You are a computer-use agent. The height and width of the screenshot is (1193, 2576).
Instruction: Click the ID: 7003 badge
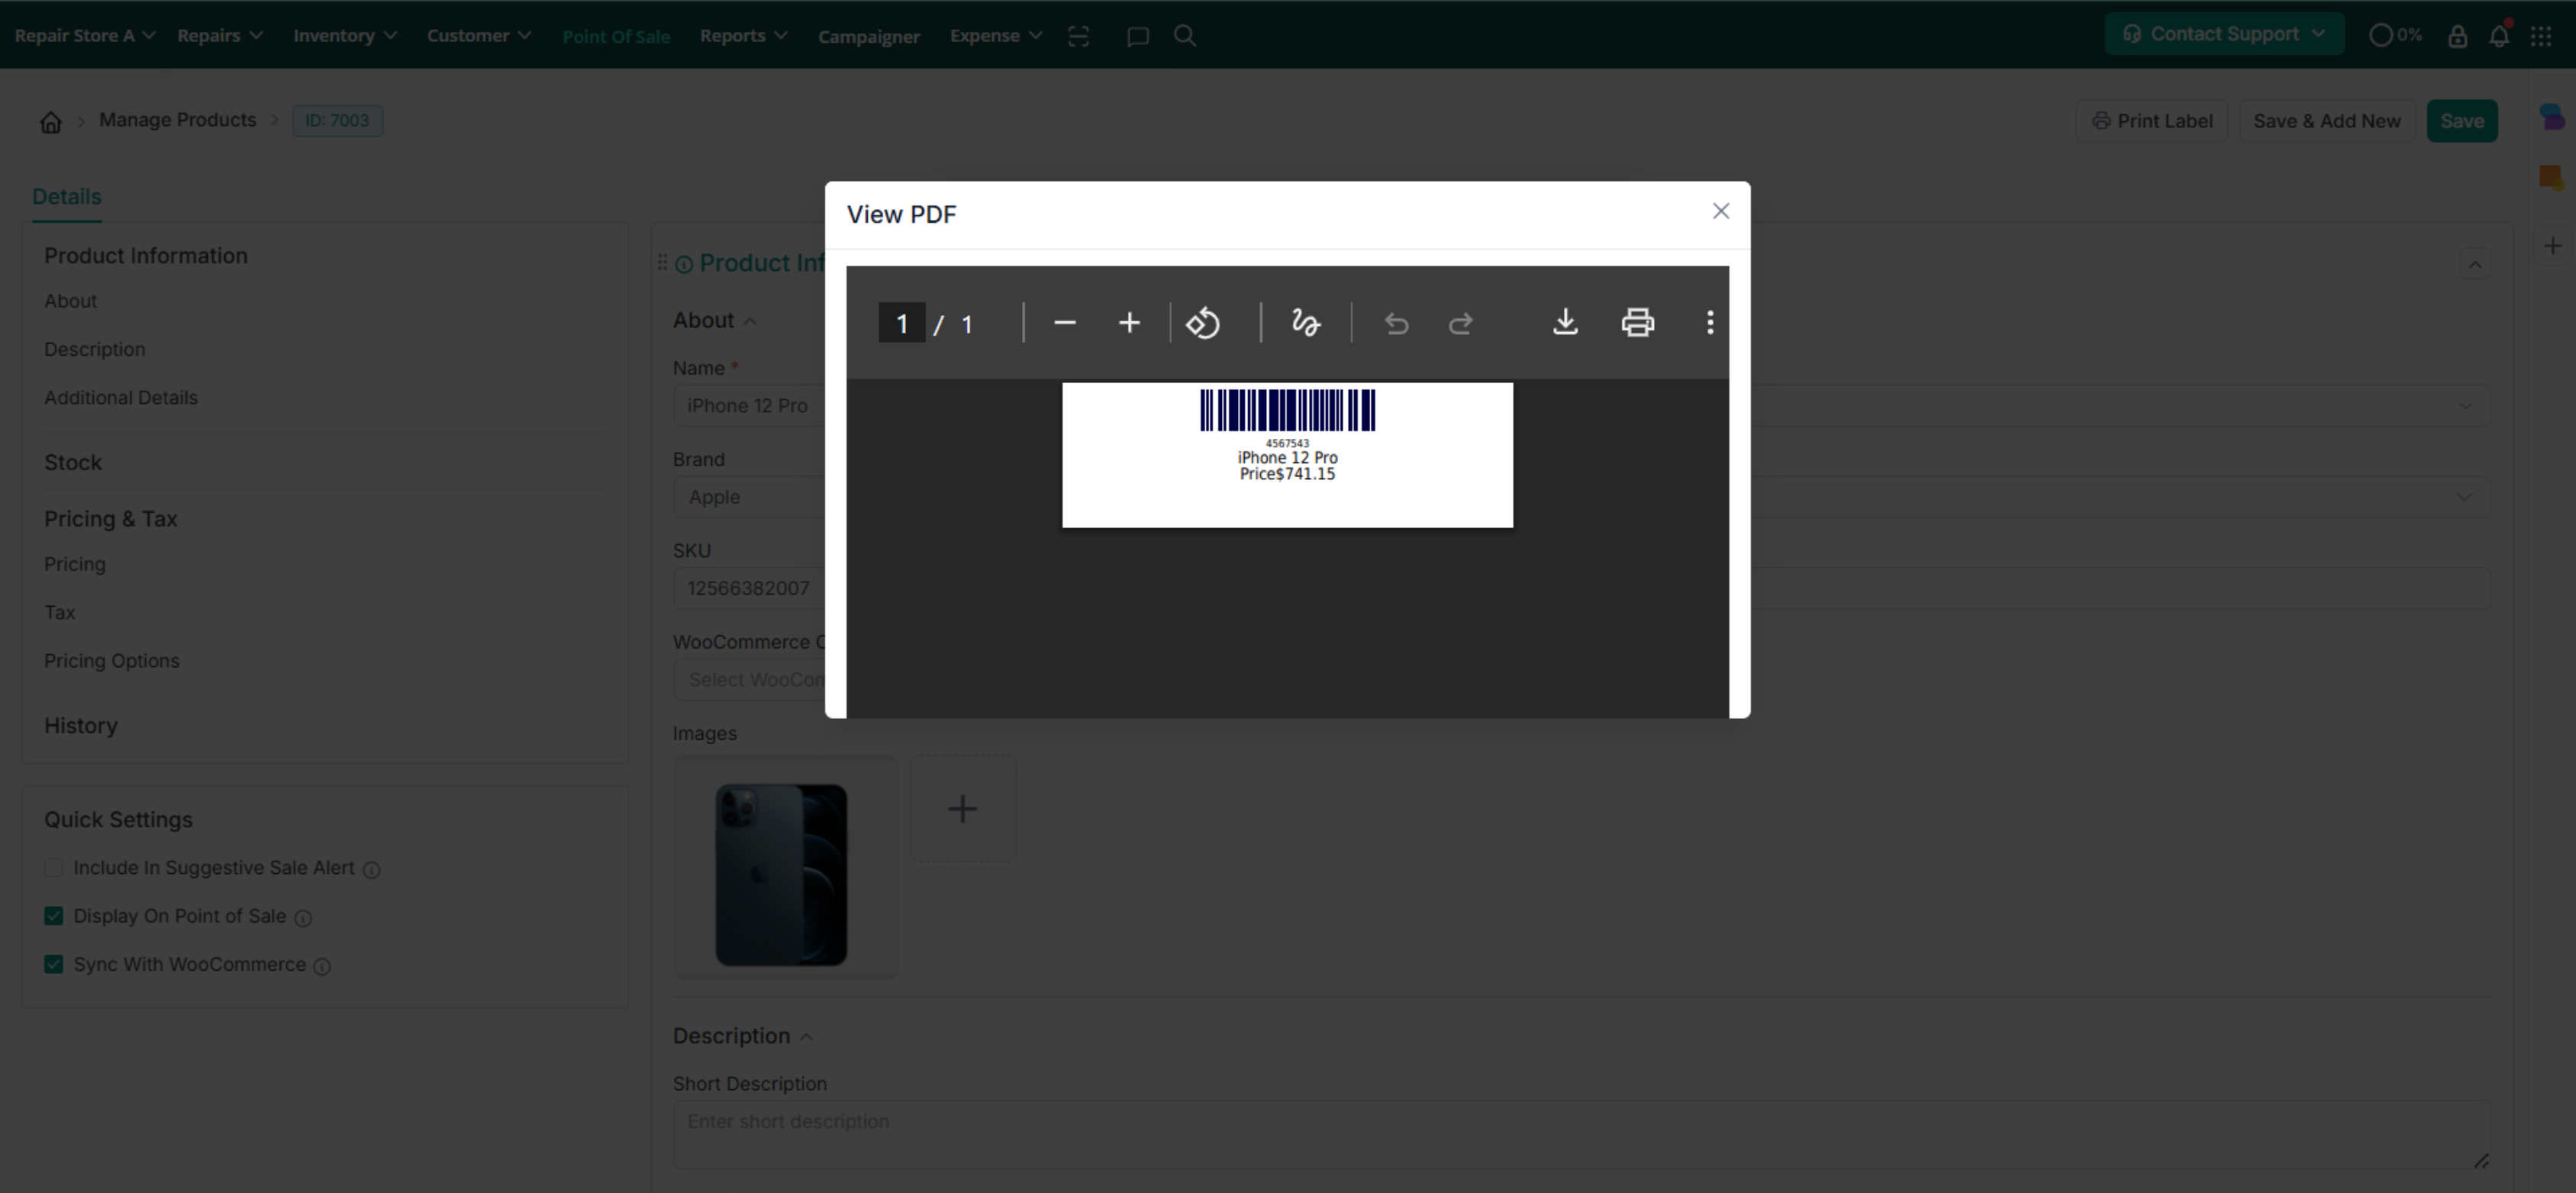point(337,121)
